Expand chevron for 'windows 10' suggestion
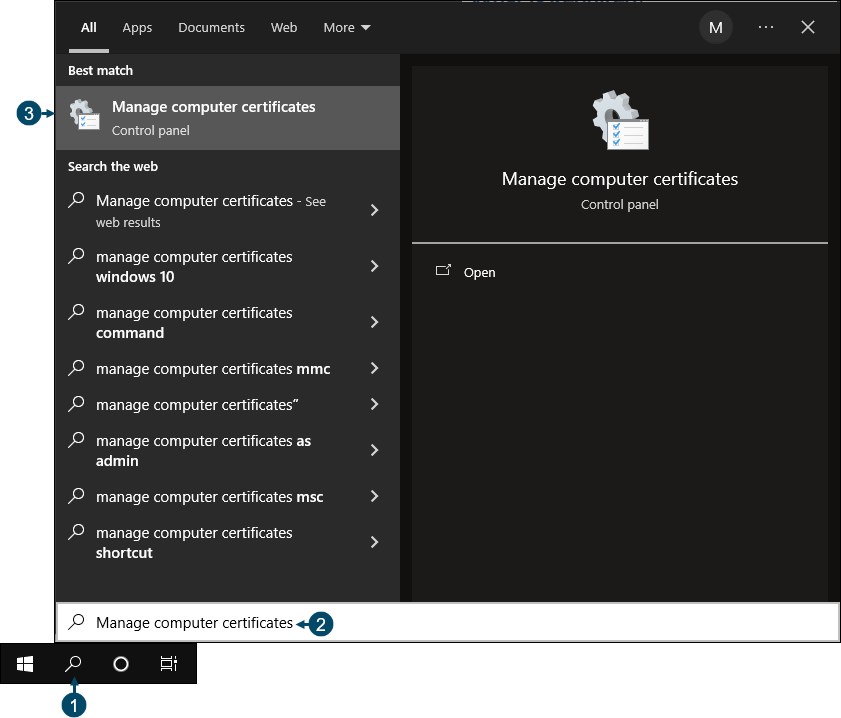Viewport: 841px width, 718px height. click(374, 266)
